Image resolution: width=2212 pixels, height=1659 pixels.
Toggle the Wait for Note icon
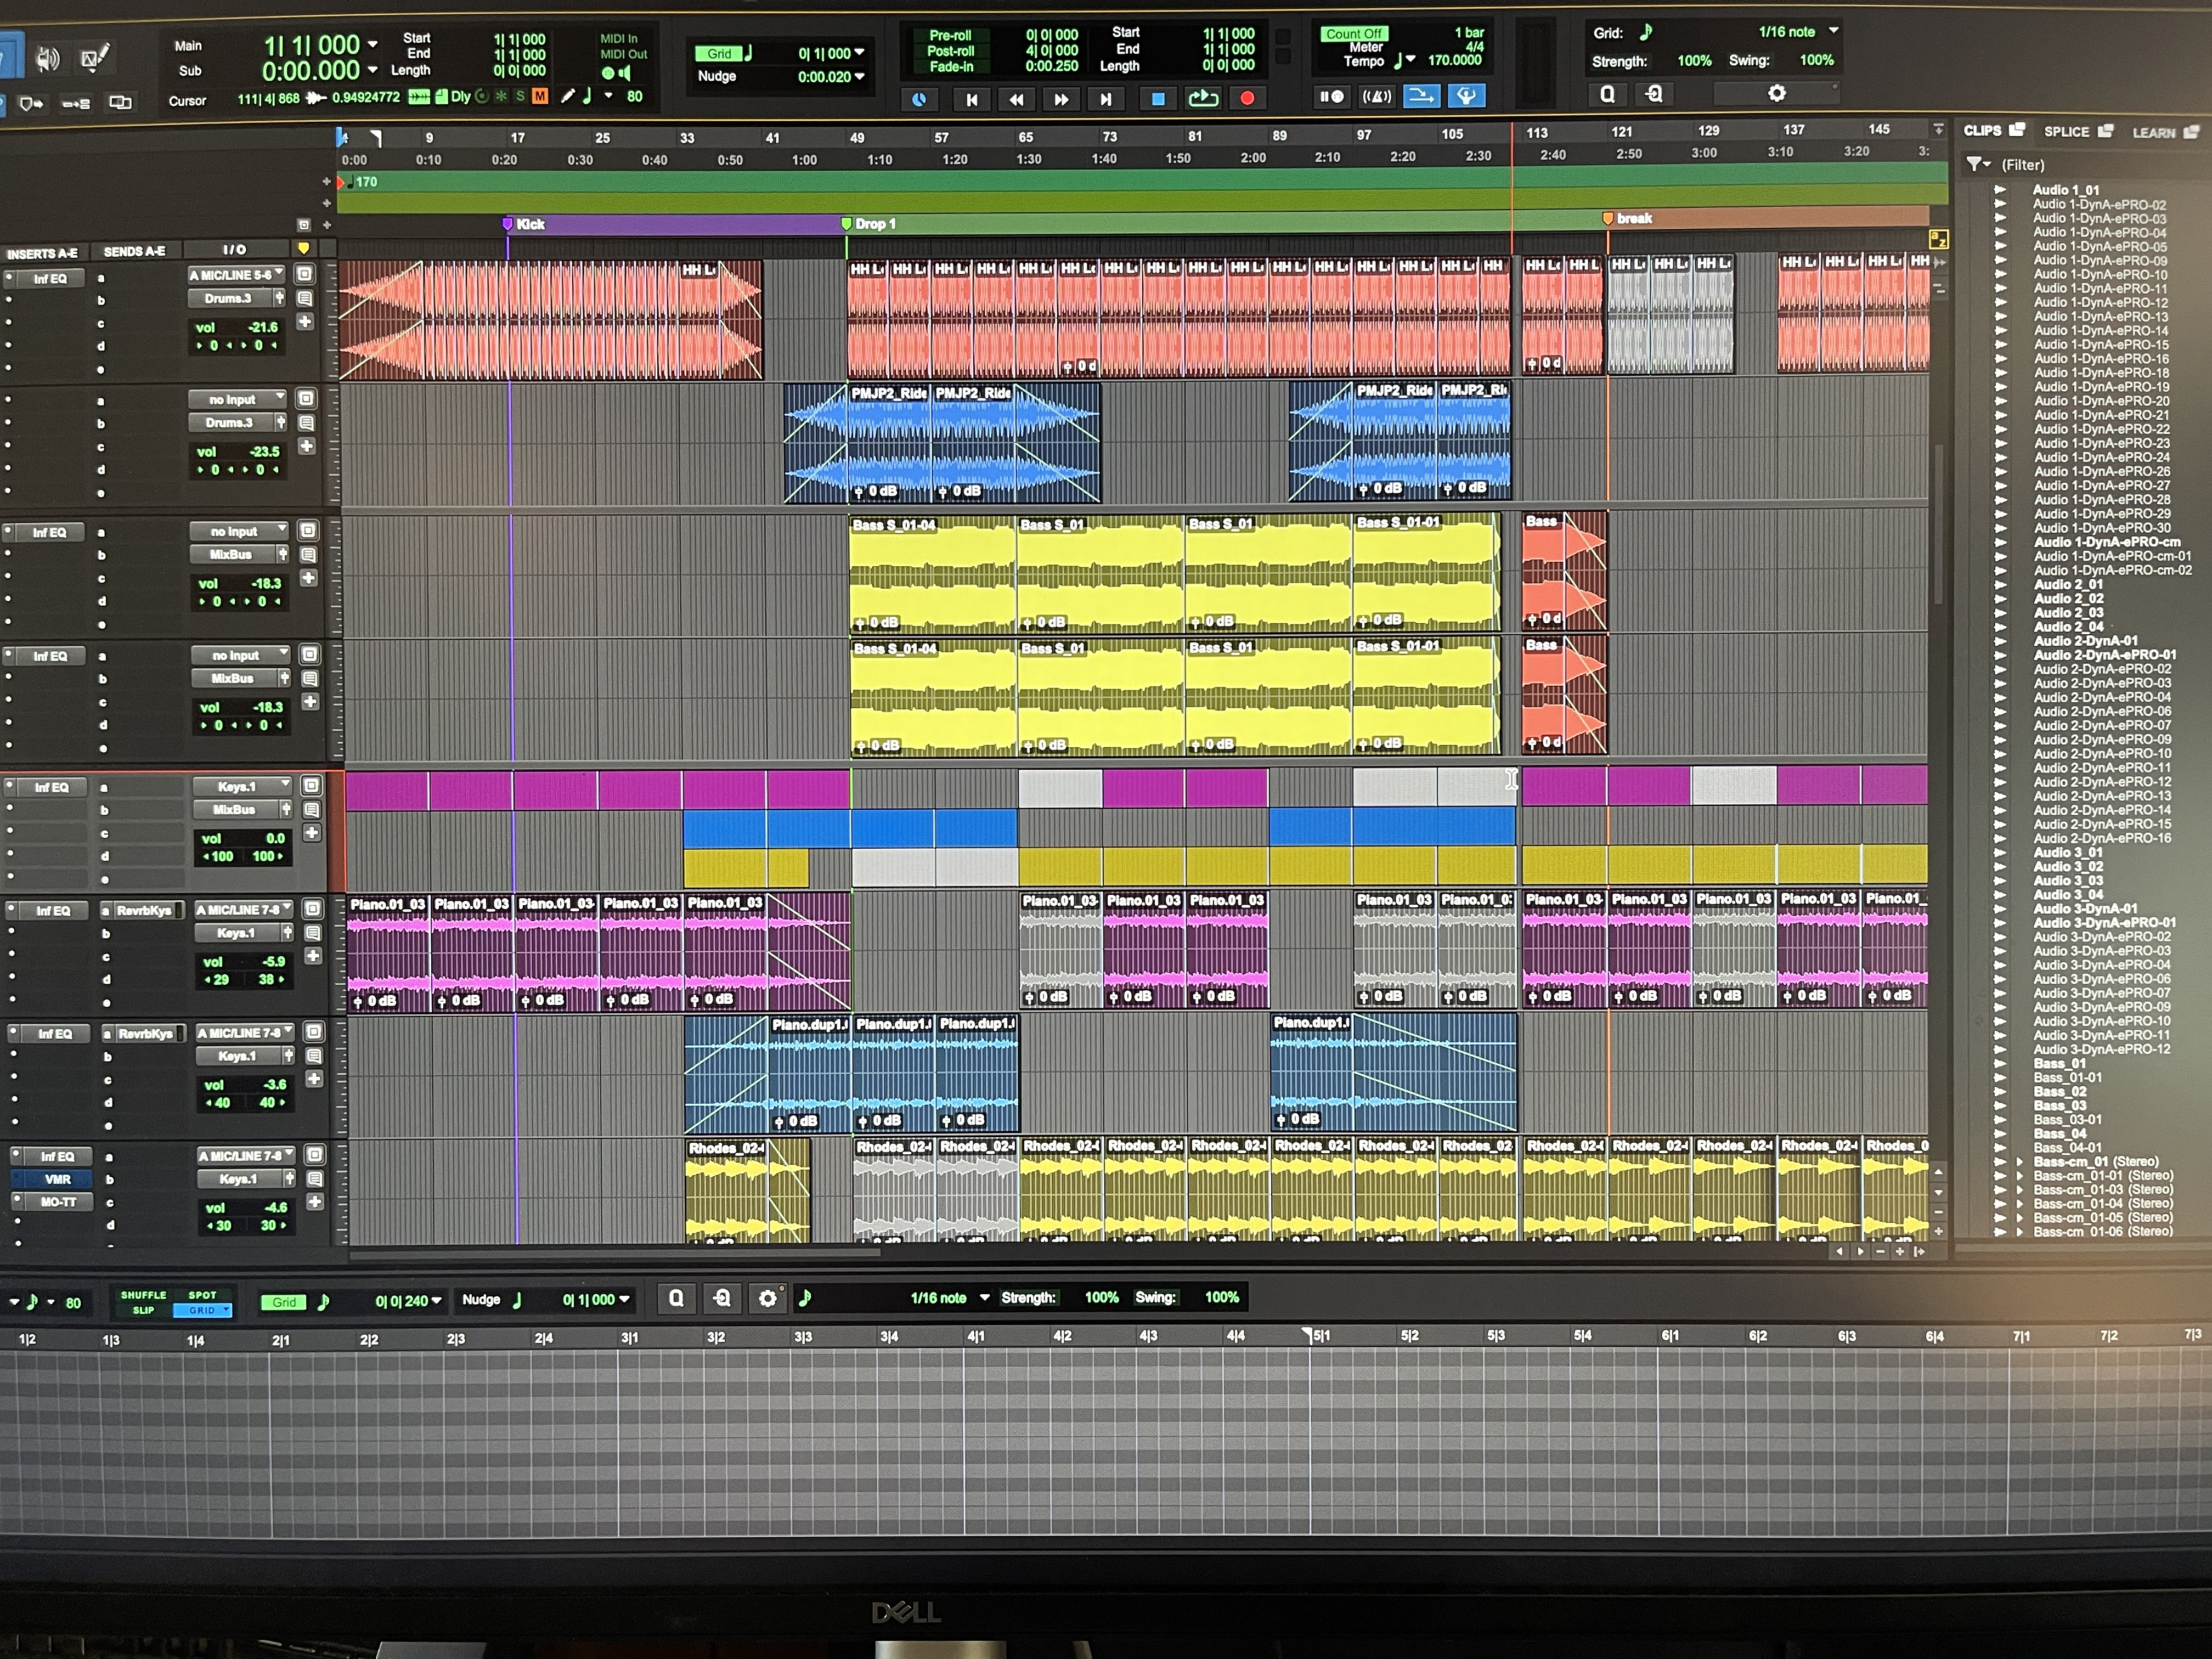[1332, 96]
